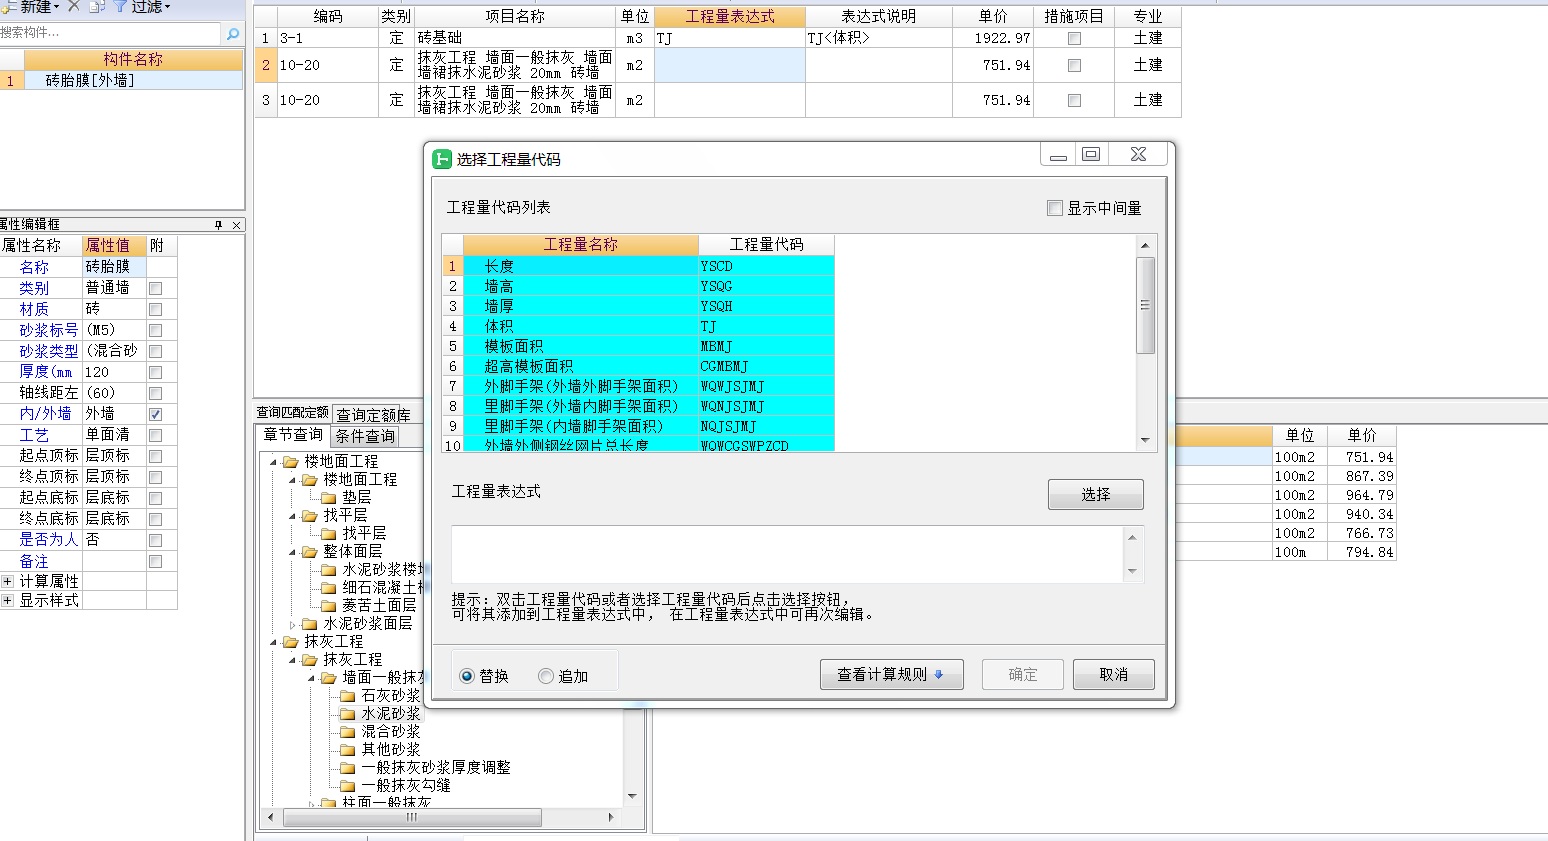Click the 工程量名称 column header in dialog

[x=580, y=245]
